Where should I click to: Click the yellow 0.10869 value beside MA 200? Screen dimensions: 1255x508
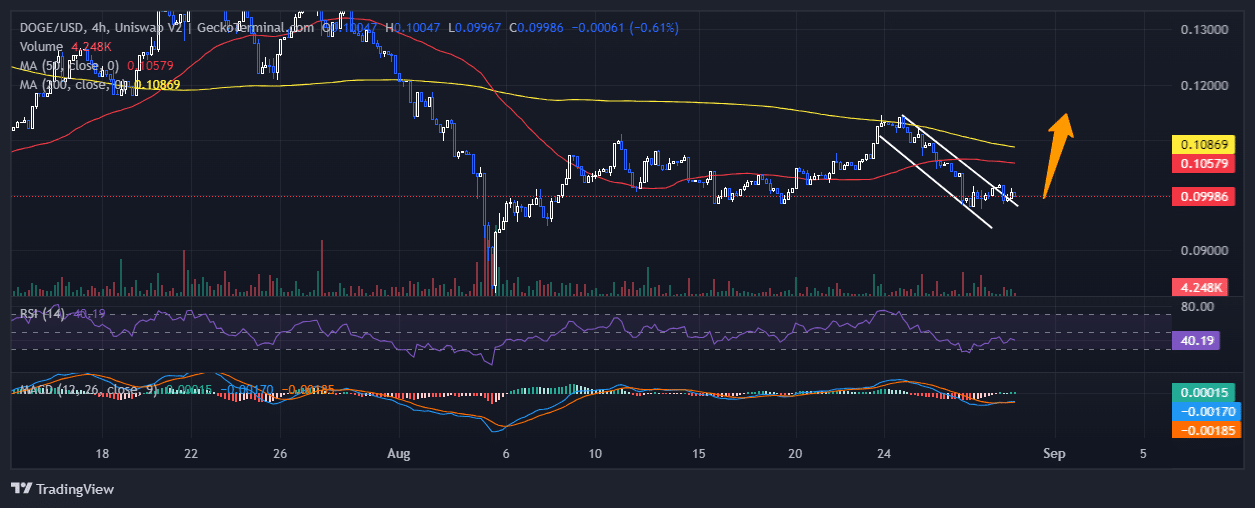[x=157, y=86]
